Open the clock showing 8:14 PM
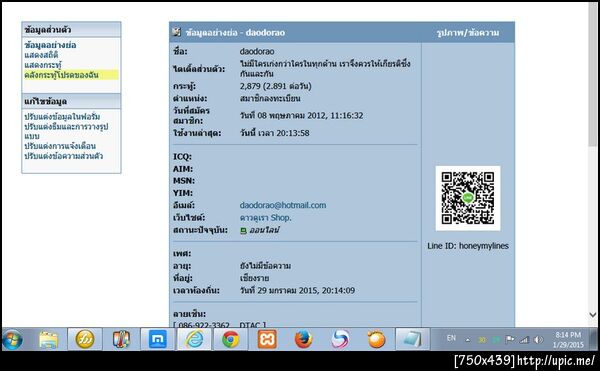The height and width of the screenshot is (371, 600). click(568, 340)
